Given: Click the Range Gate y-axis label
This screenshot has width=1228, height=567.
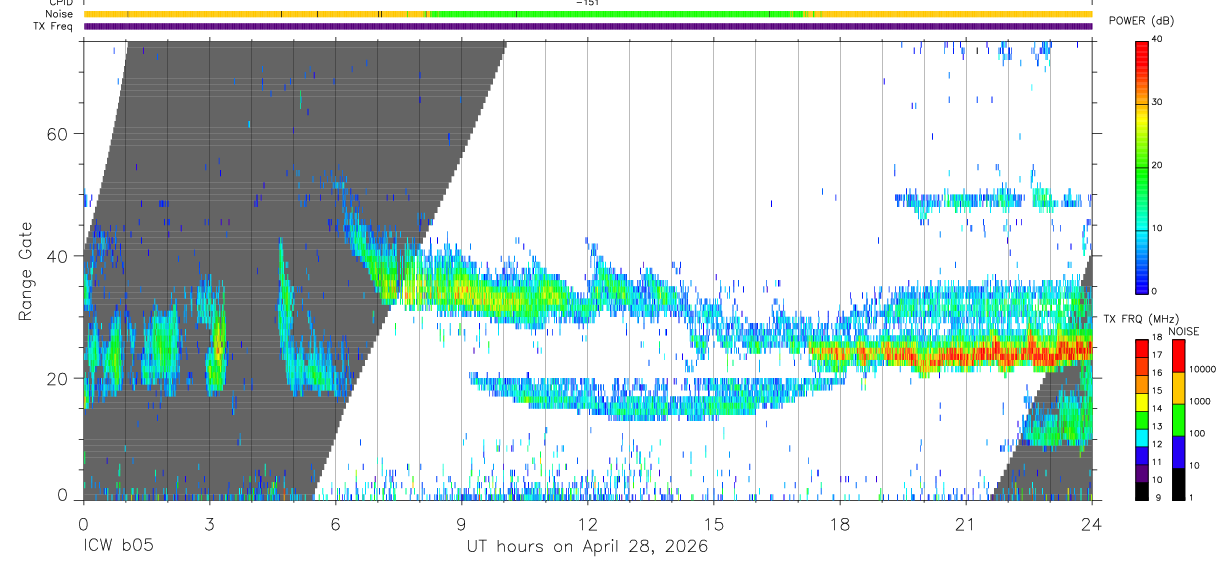Looking at the screenshot, I should 25,271.
